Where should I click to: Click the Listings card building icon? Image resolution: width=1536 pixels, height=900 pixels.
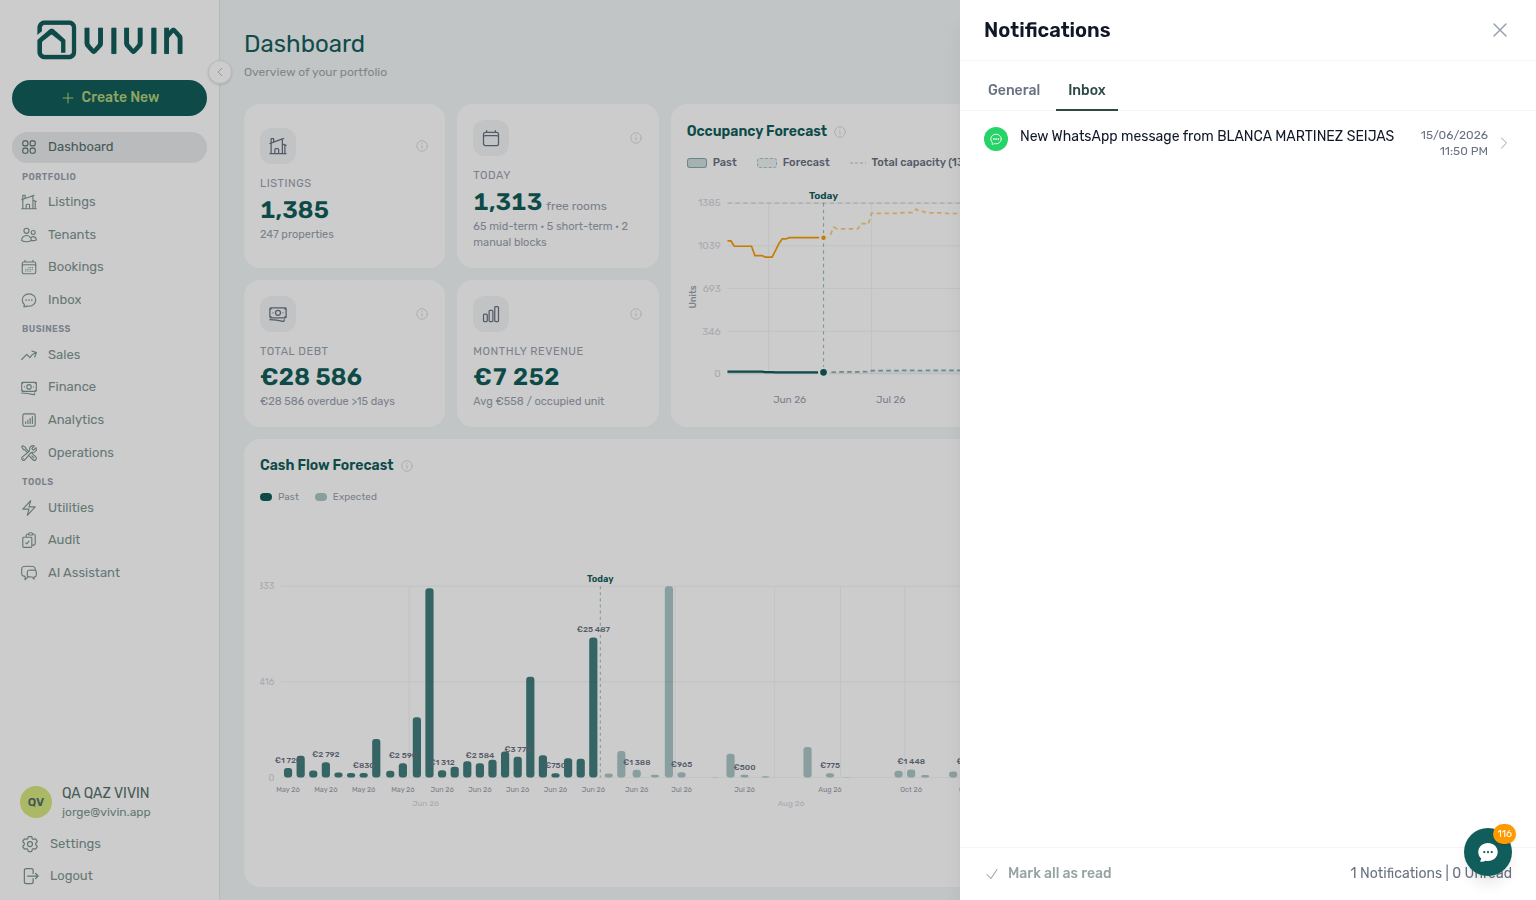(x=278, y=146)
